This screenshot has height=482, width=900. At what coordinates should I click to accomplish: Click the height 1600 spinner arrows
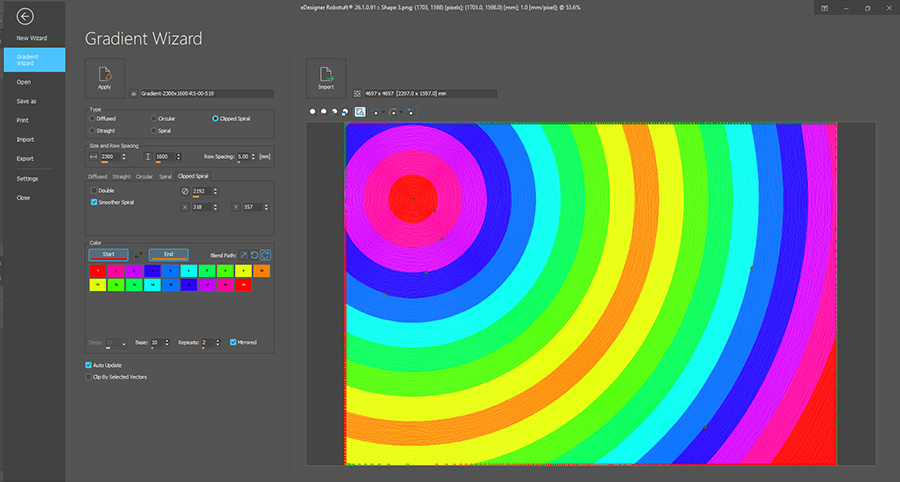point(178,157)
